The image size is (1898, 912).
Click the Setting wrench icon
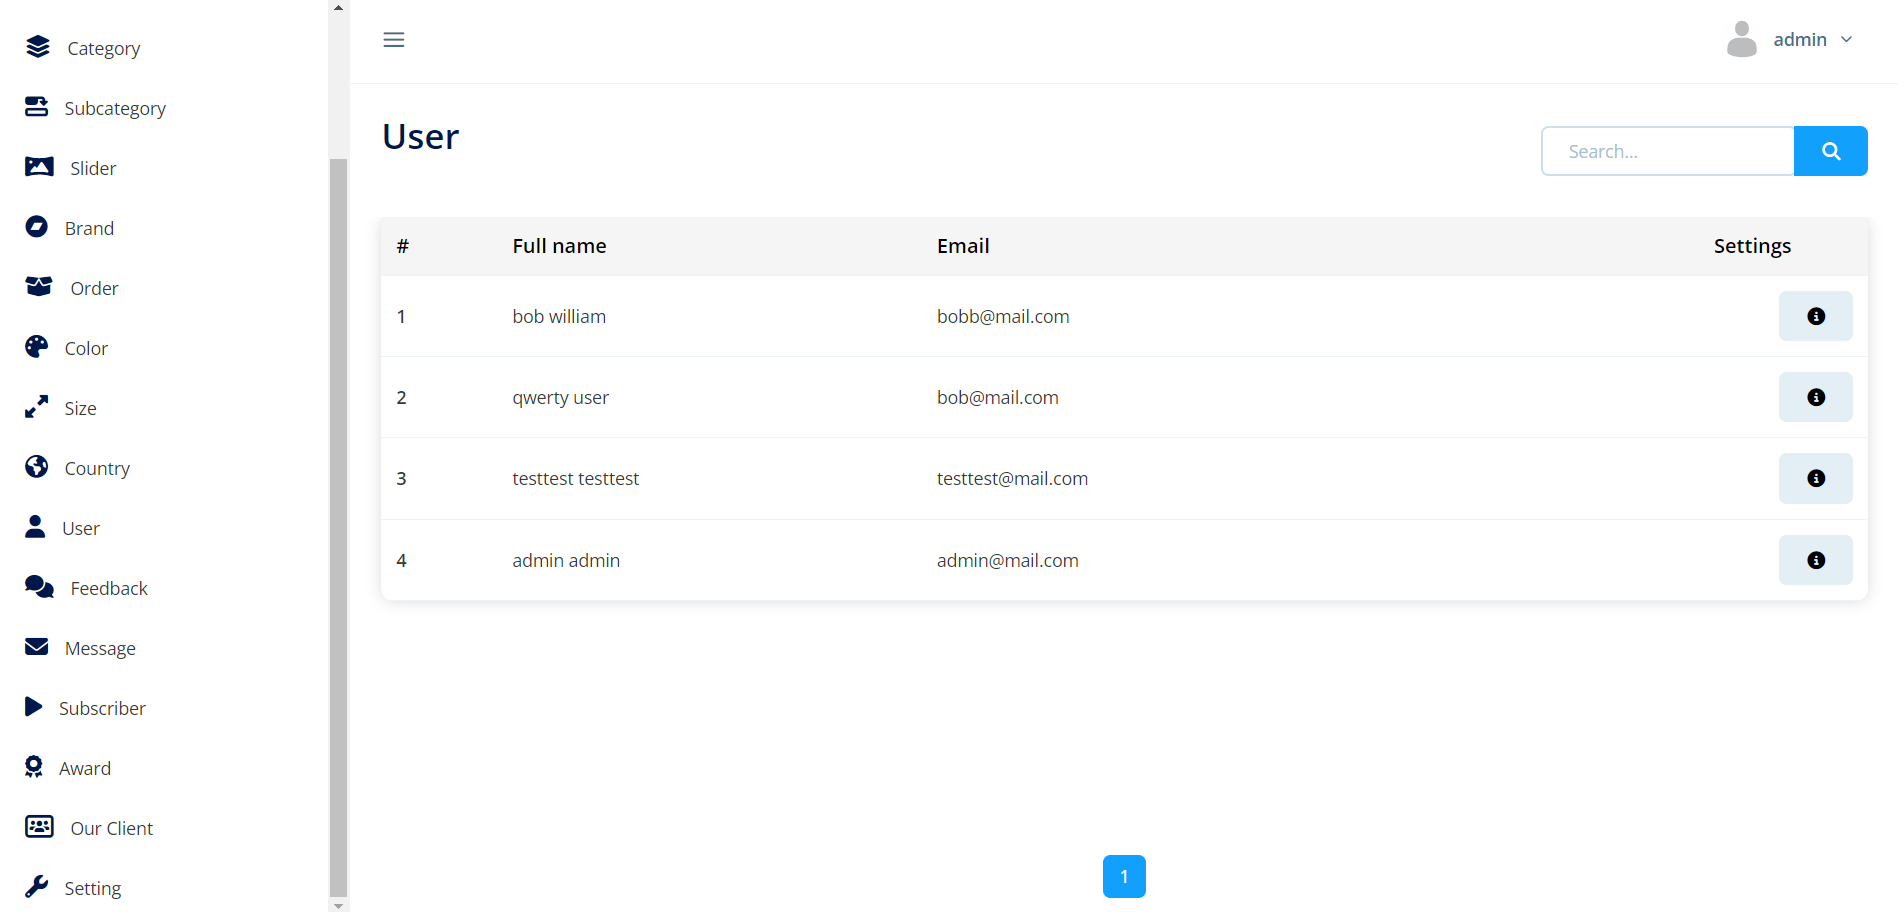click(37, 887)
